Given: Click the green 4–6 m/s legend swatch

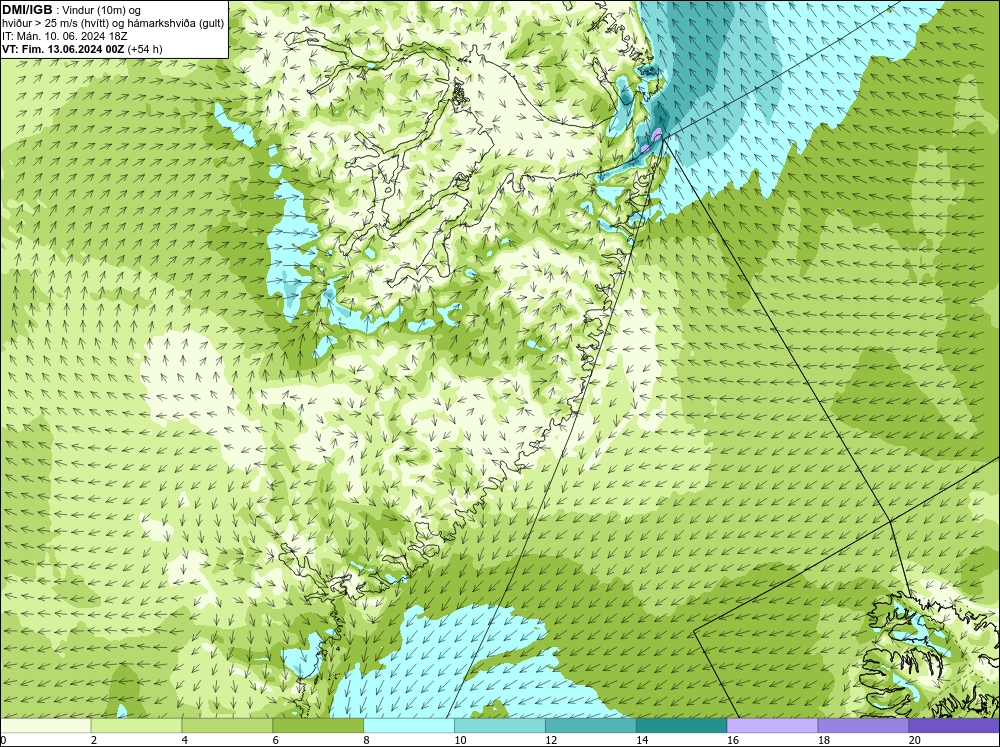Looking at the screenshot, I should (227, 726).
